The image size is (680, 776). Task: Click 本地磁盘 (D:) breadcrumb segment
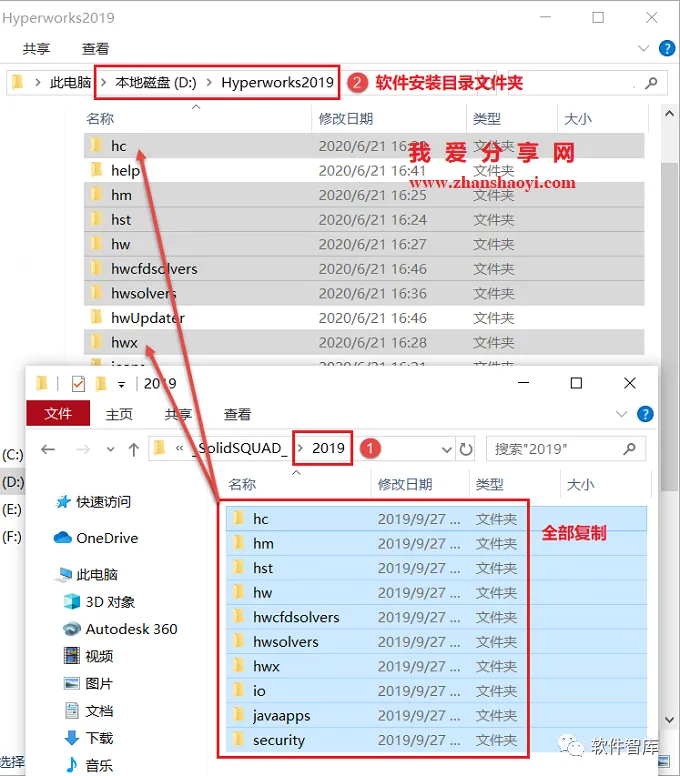pyautogui.click(x=156, y=82)
